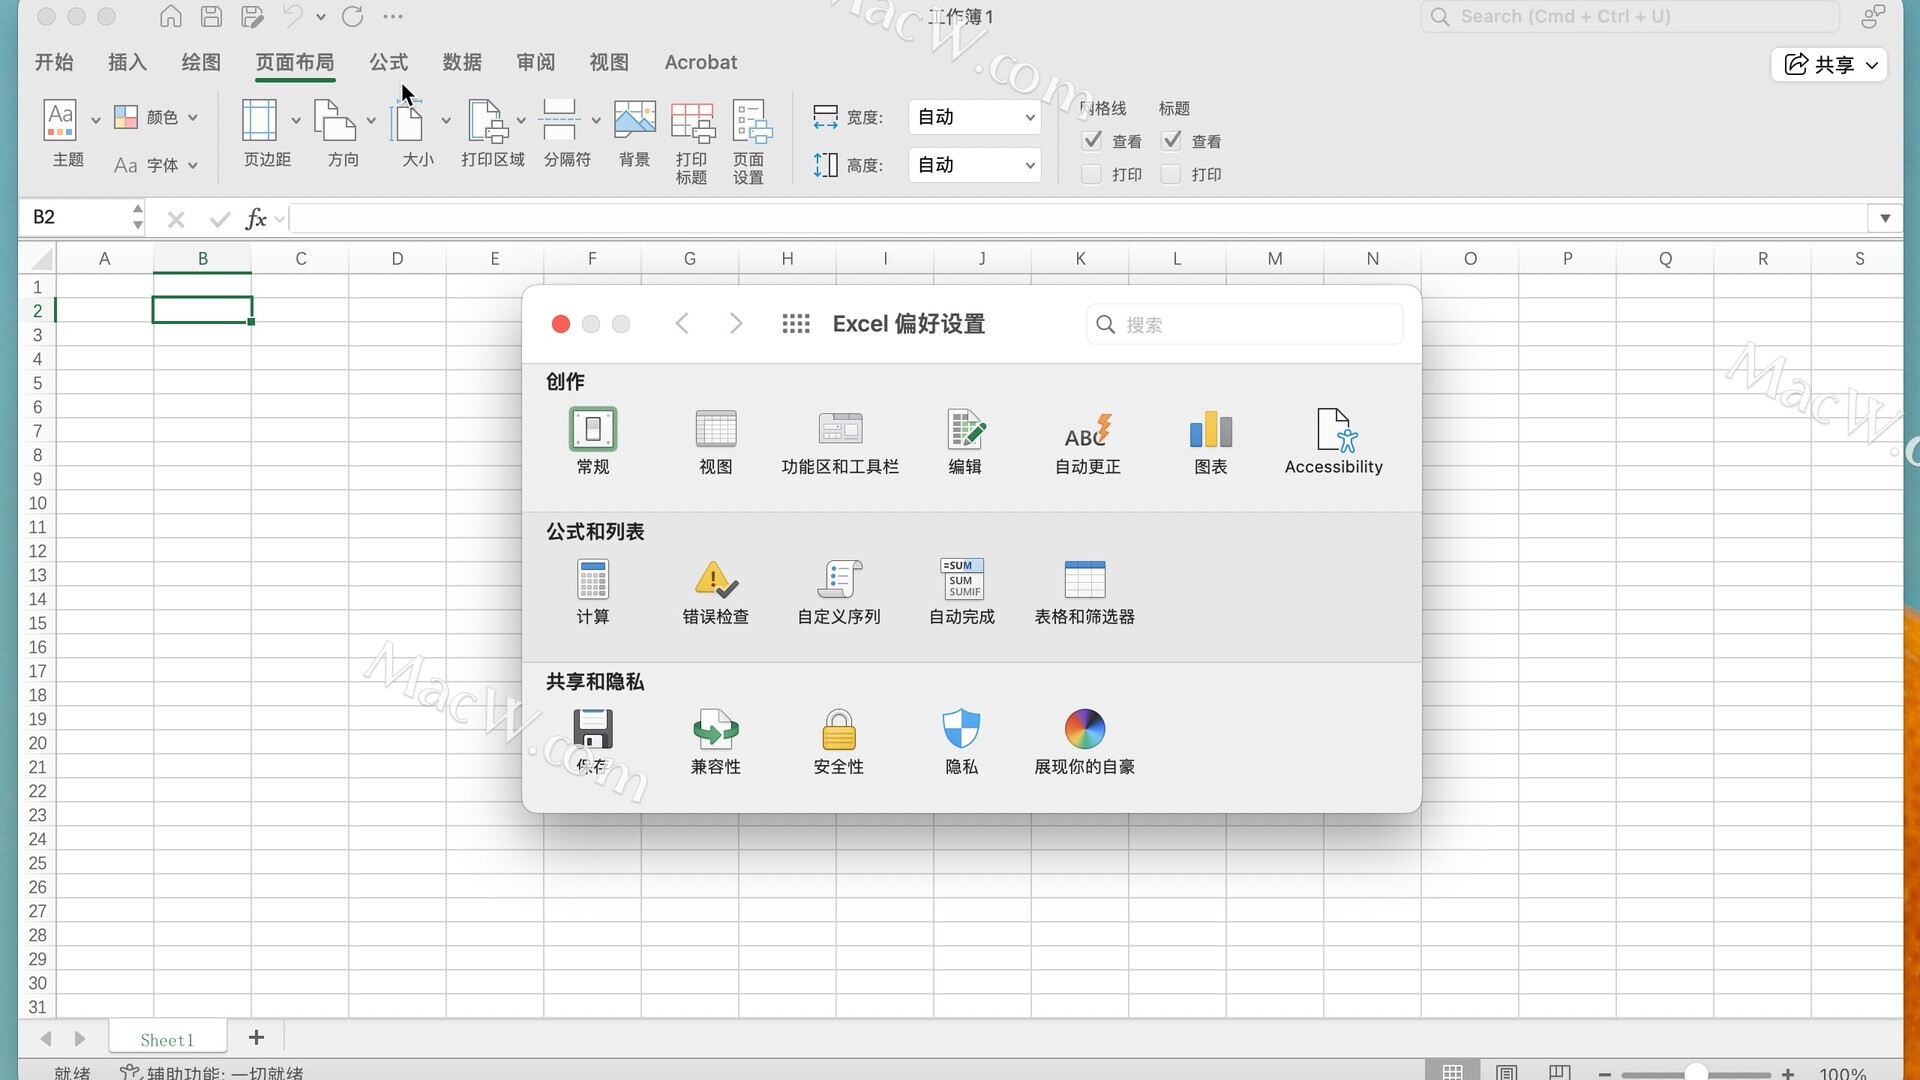
Task: Switch to the 绘图 ribbon tab
Action: [201, 62]
